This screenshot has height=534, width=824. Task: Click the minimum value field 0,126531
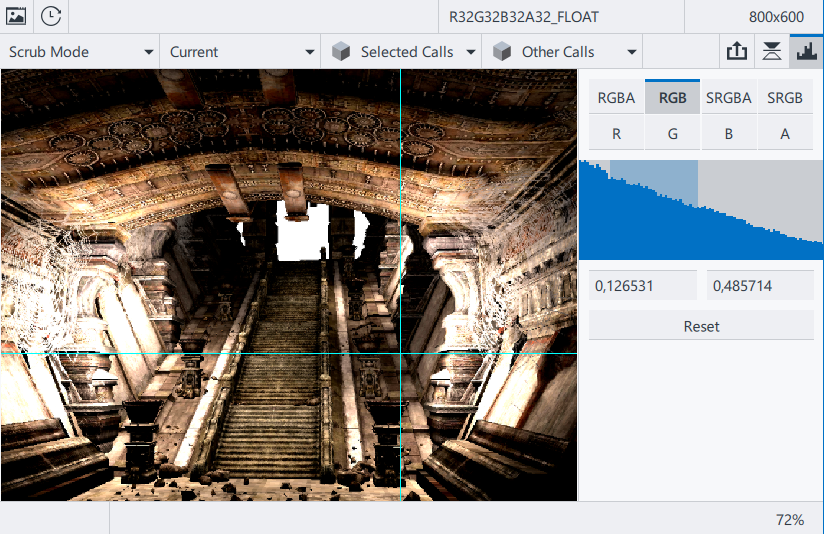point(643,286)
